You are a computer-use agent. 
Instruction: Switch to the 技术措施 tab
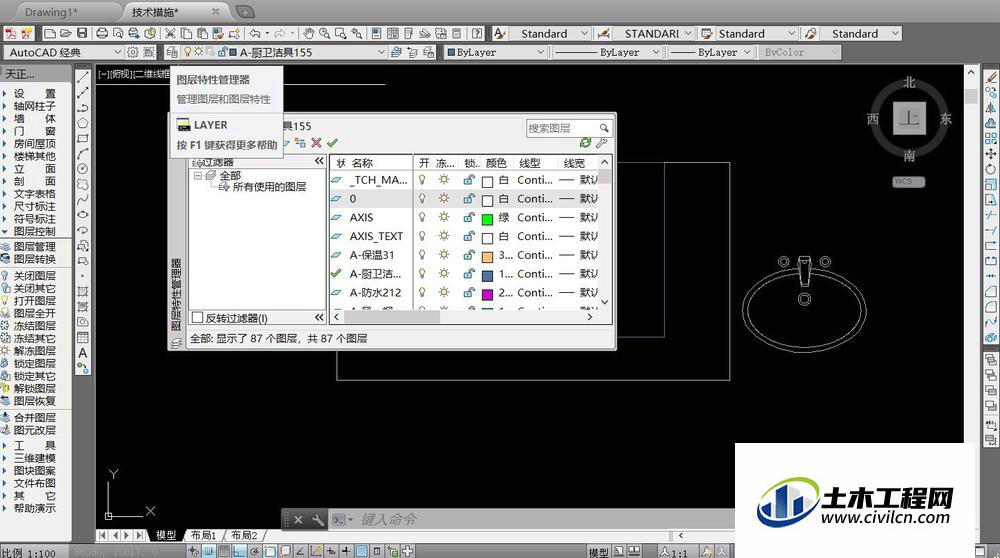pyautogui.click(x=155, y=12)
